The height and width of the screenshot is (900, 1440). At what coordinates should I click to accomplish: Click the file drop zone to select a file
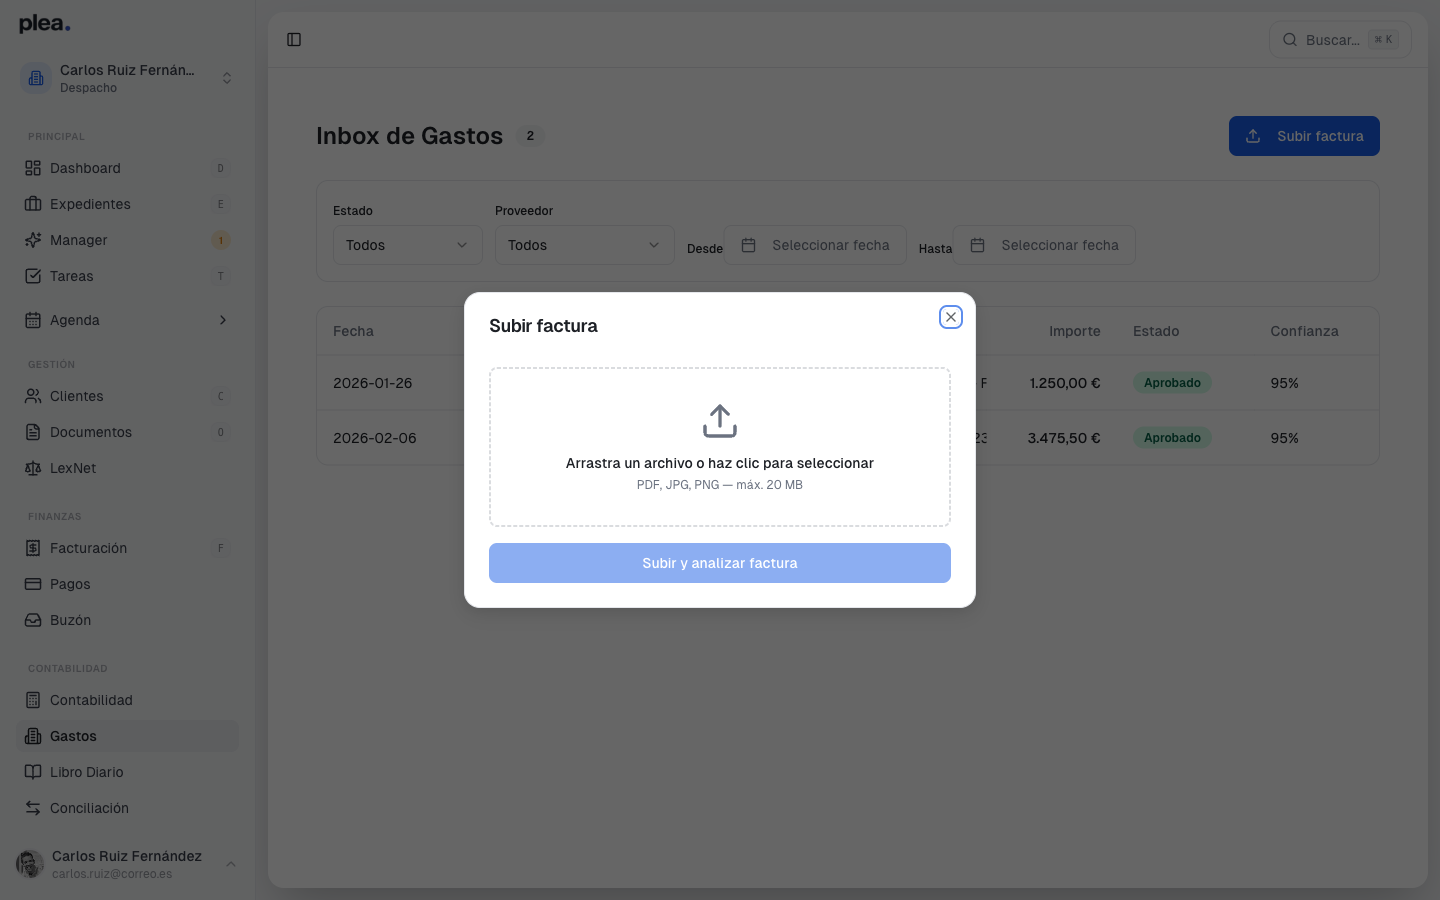pos(719,447)
